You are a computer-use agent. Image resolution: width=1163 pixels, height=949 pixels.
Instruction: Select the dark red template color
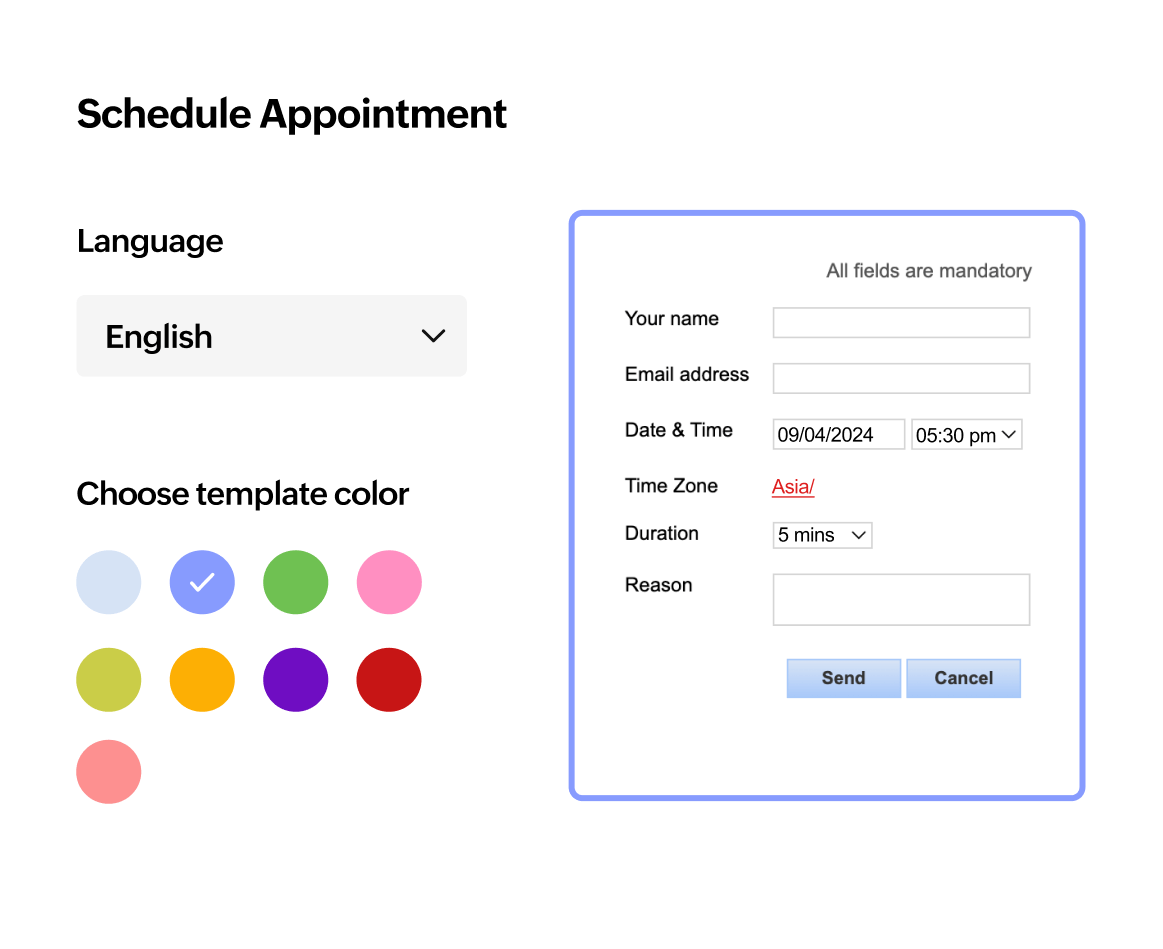389,680
